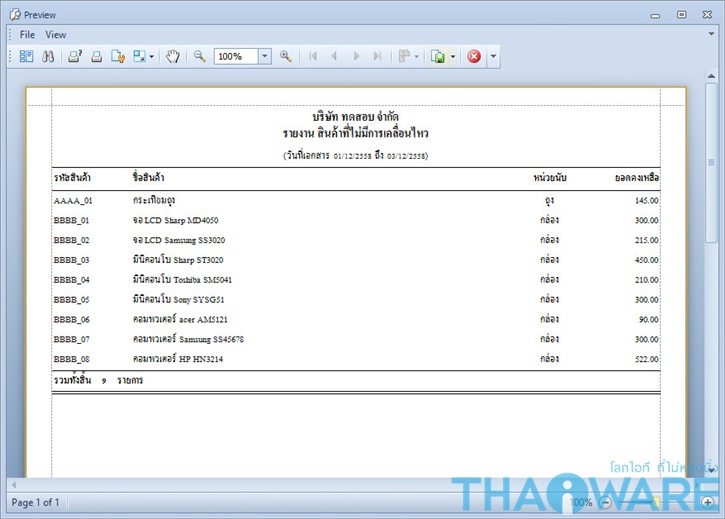725x519 pixels.
Task: Go to the next page
Action: (356, 56)
